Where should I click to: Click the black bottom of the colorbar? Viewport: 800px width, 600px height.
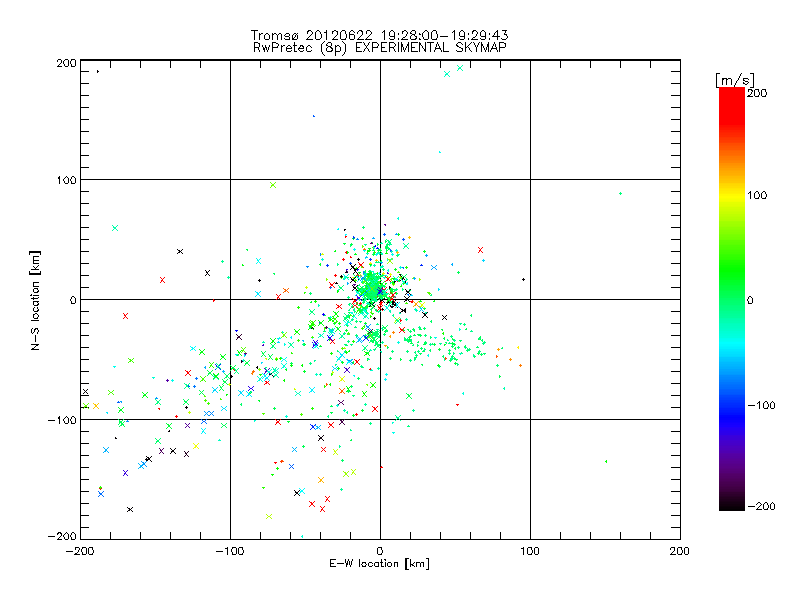point(731,503)
